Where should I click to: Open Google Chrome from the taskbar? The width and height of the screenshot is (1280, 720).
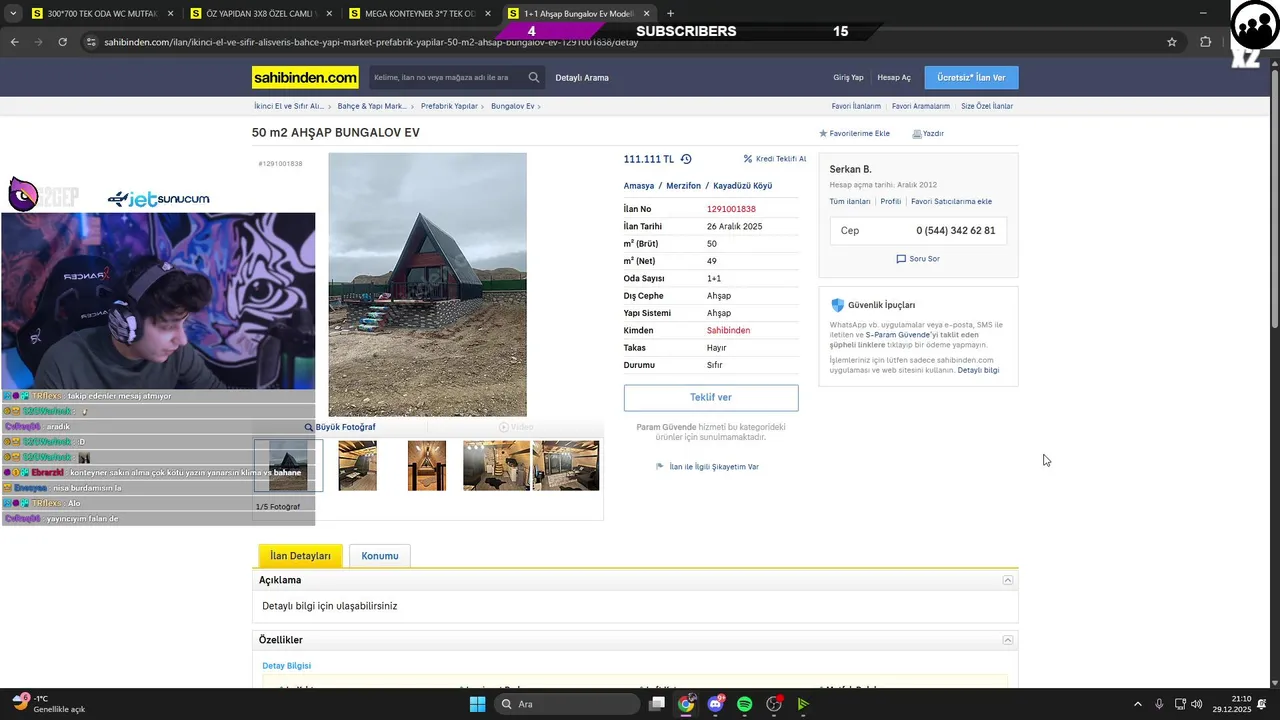(686, 704)
